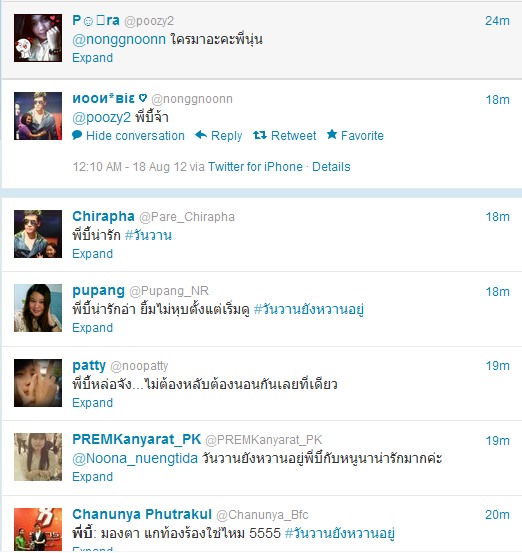
Task: Open the #วันวาน hashtag in Chirapha's tweet
Action: [148, 235]
